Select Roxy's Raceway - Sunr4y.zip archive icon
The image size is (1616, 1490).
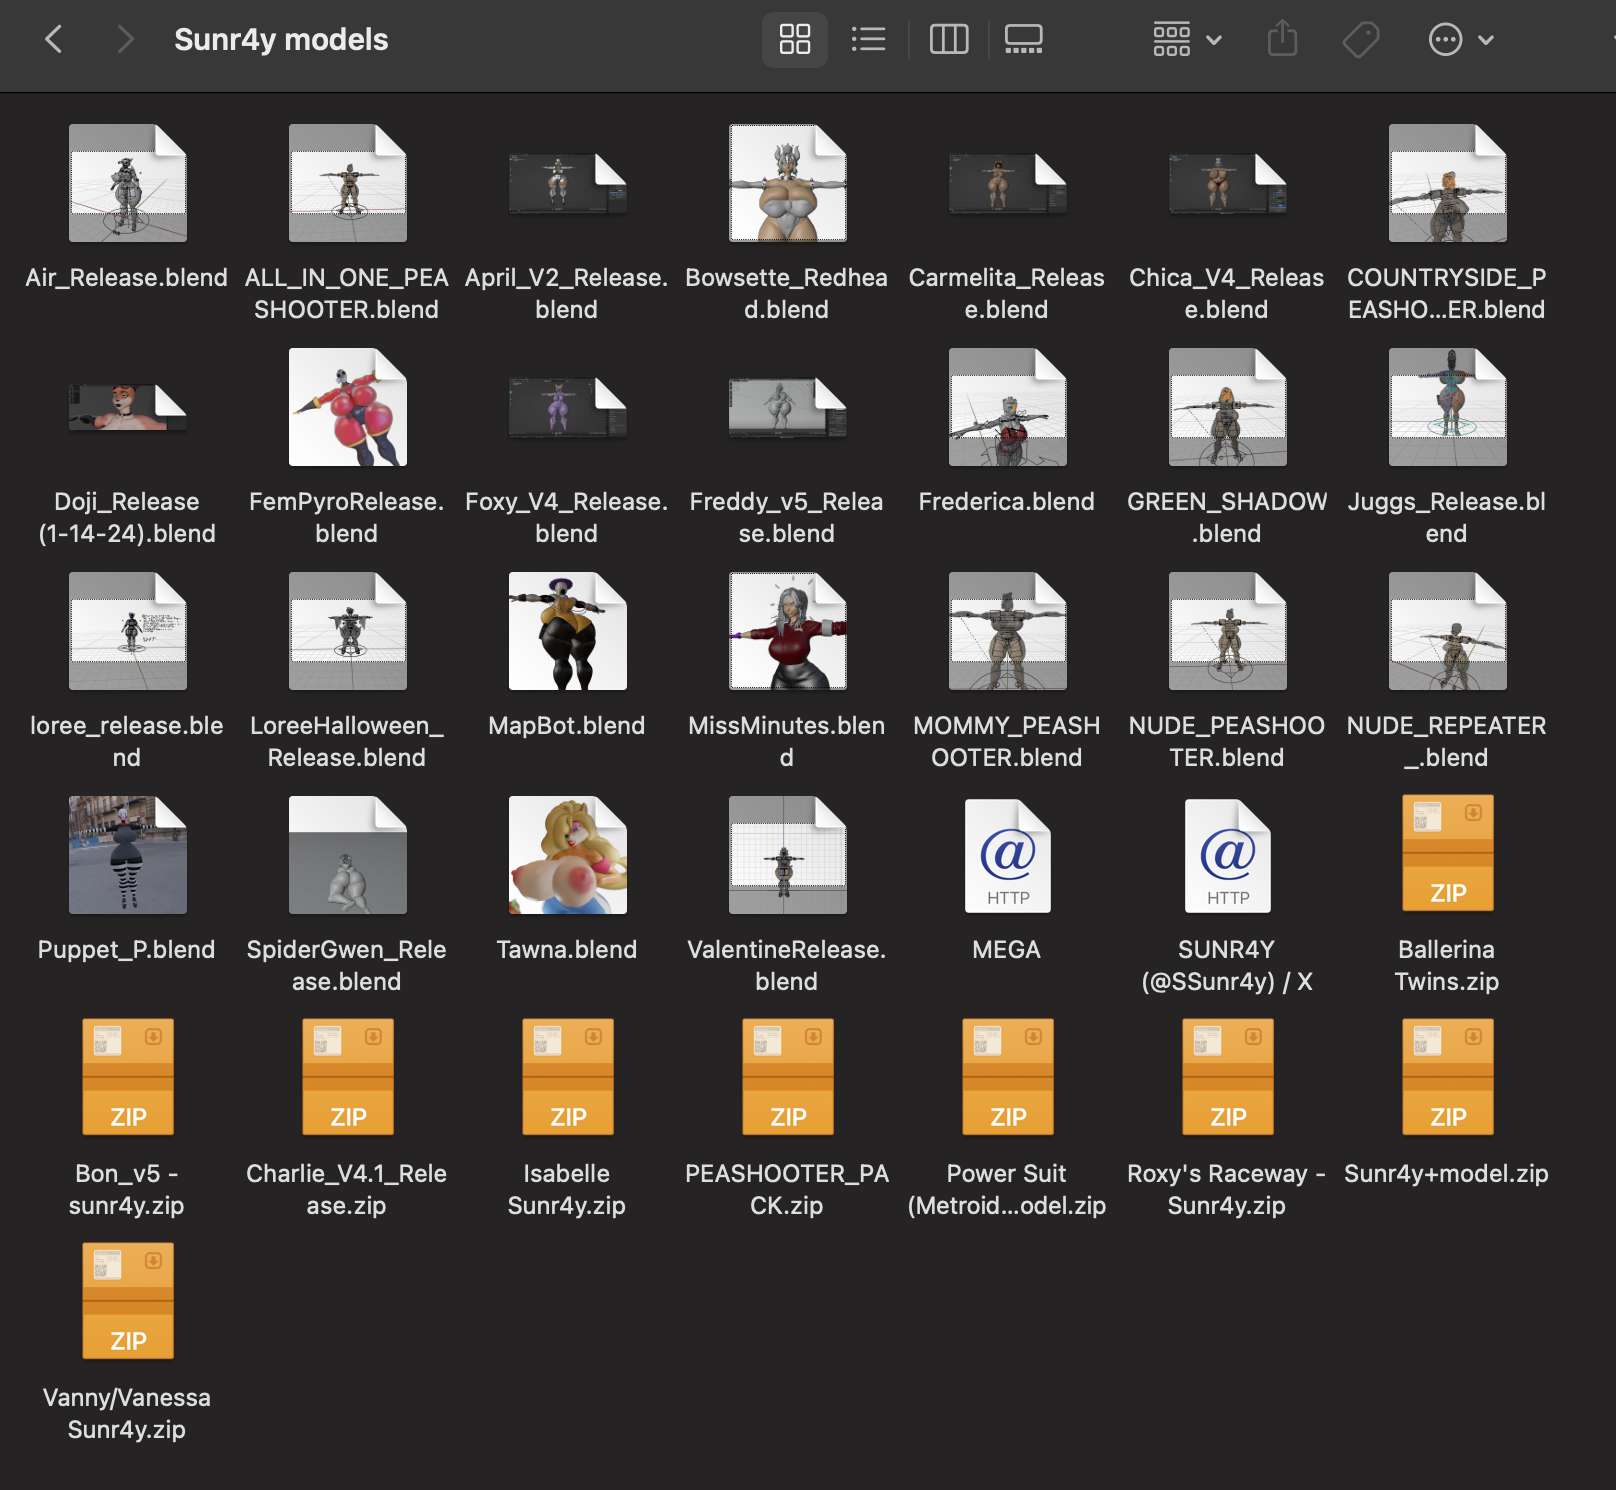pyautogui.click(x=1228, y=1077)
